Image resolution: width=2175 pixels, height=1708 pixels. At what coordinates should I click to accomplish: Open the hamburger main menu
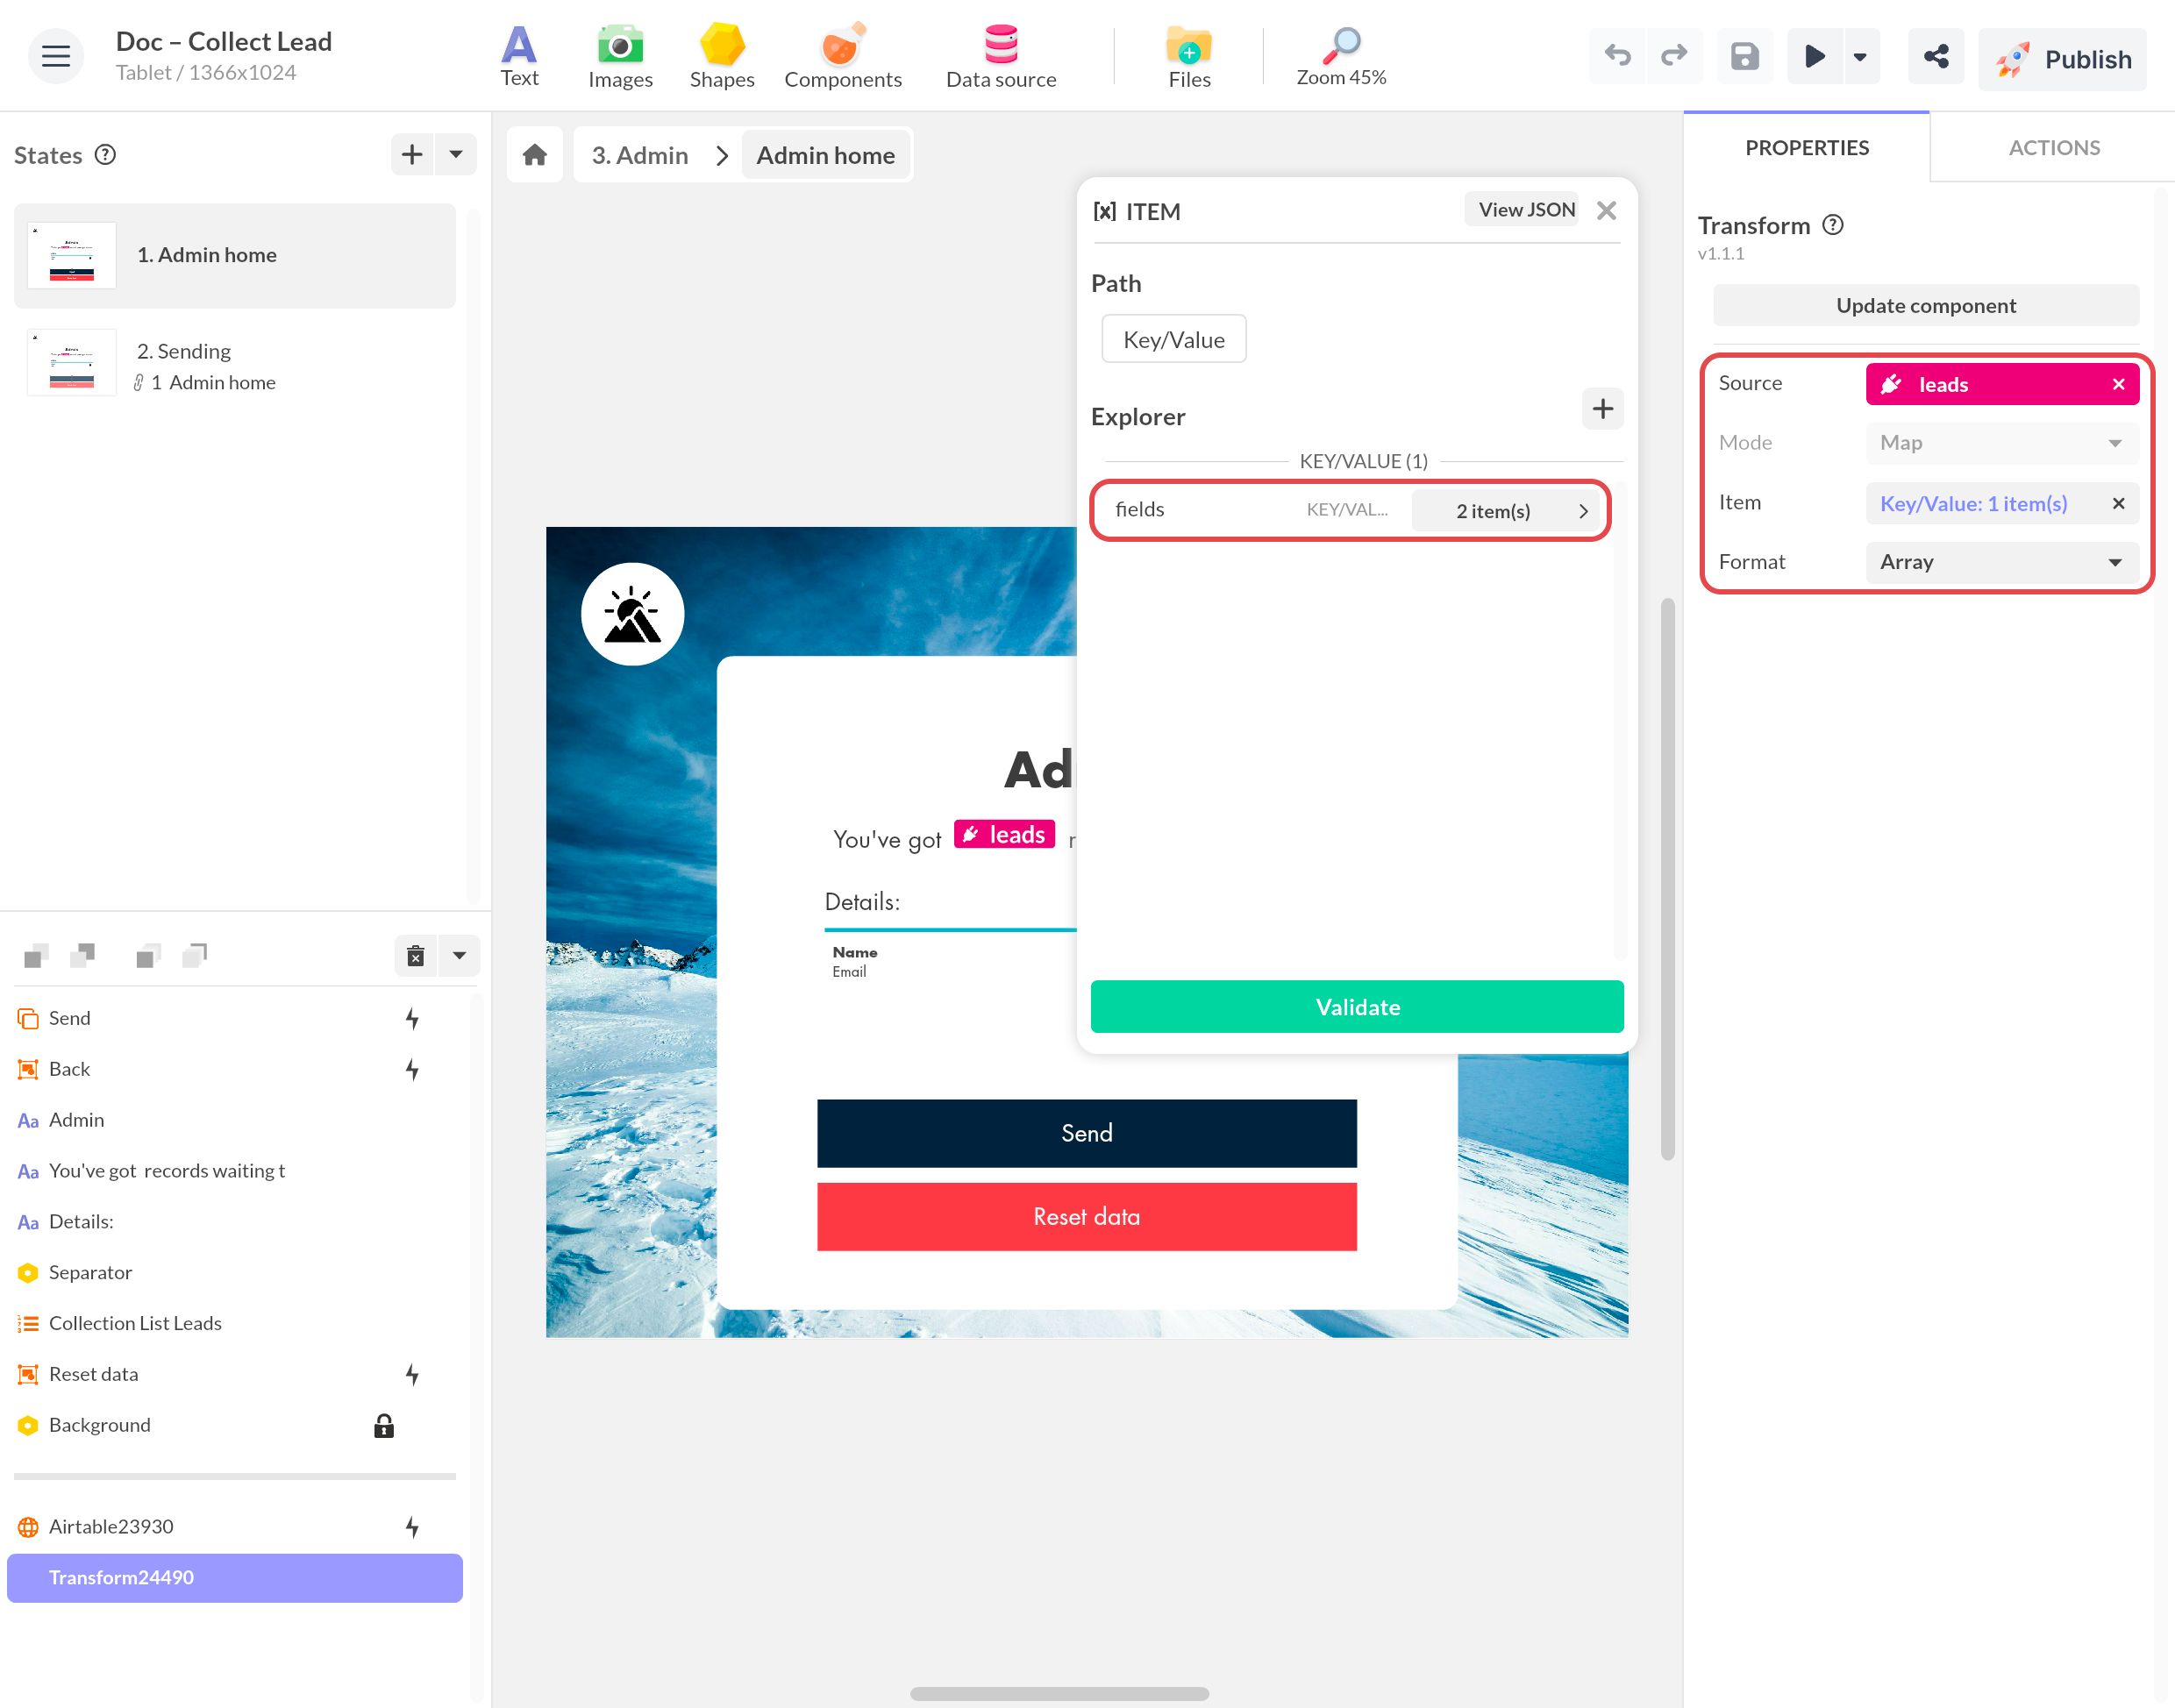point(56,56)
